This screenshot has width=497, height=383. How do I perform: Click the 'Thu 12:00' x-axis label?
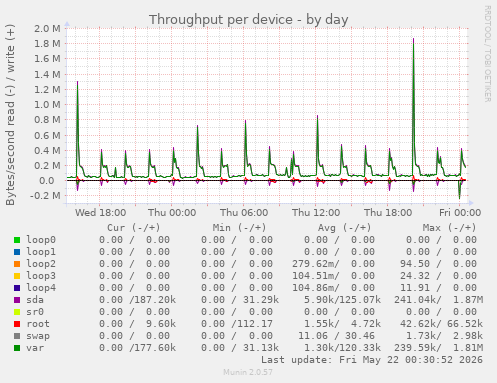click(316, 213)
